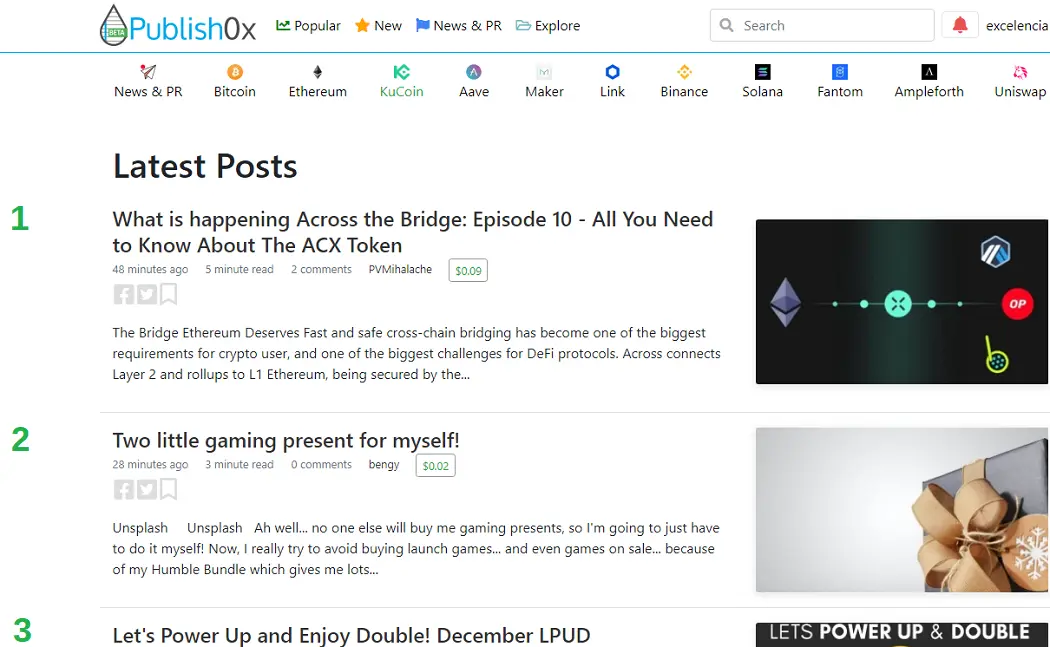The width and height of the screenshot is (1050, 647).
Task: Open the Lets Power Up banner thumbnail
Action: pos(901,635)
